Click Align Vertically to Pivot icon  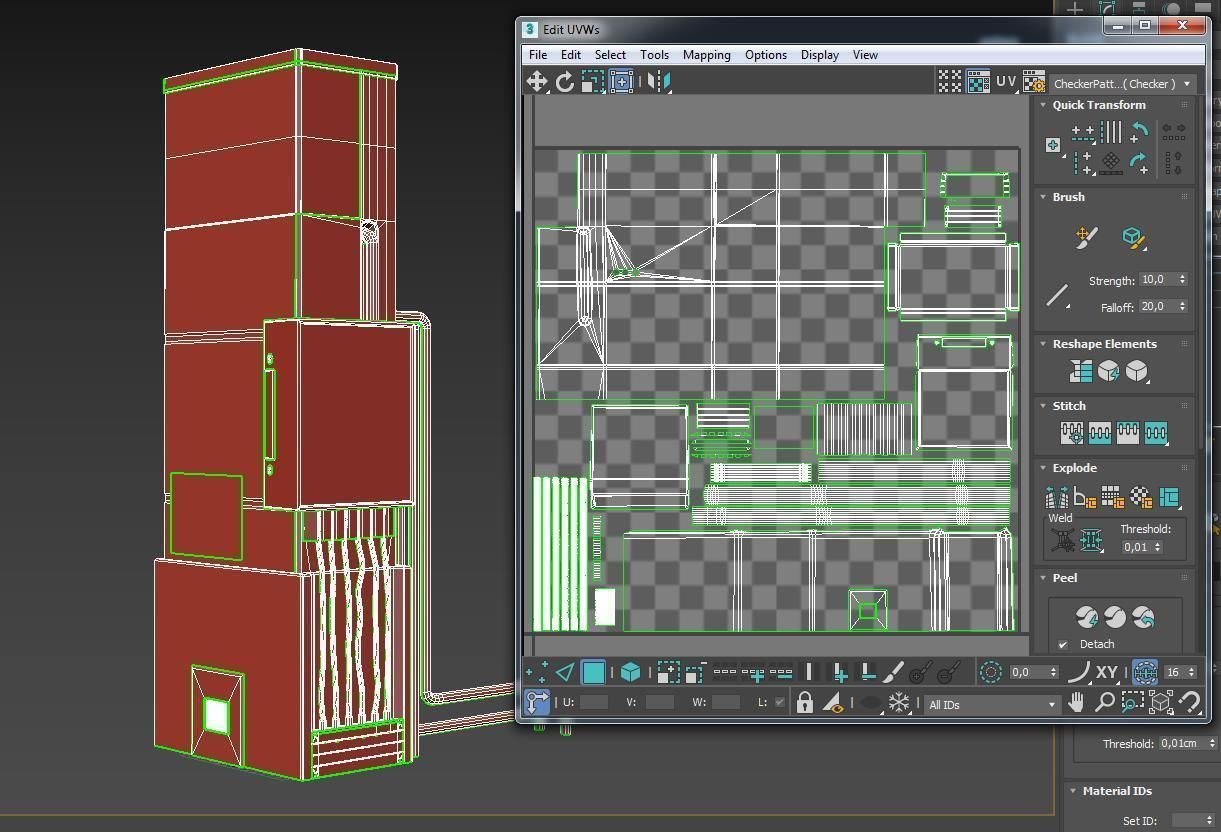point(1083,162)
